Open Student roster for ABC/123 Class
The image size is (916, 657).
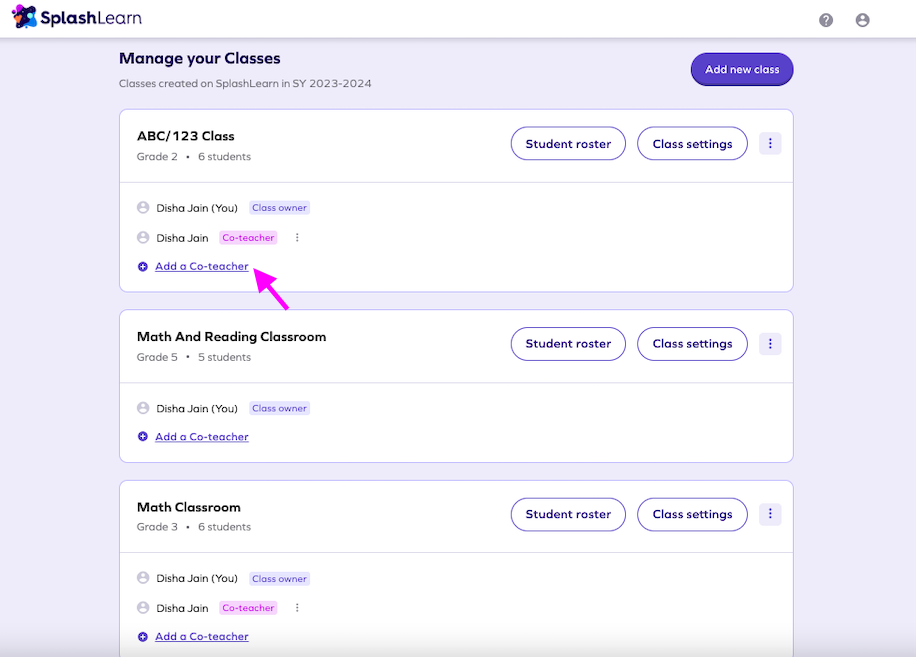click(568, 144)
